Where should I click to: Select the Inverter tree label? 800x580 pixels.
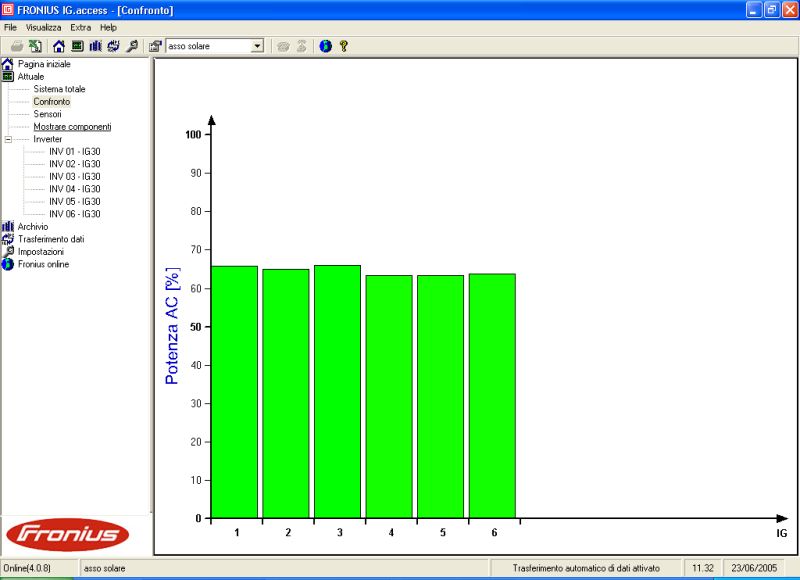[x=47, y=139]
